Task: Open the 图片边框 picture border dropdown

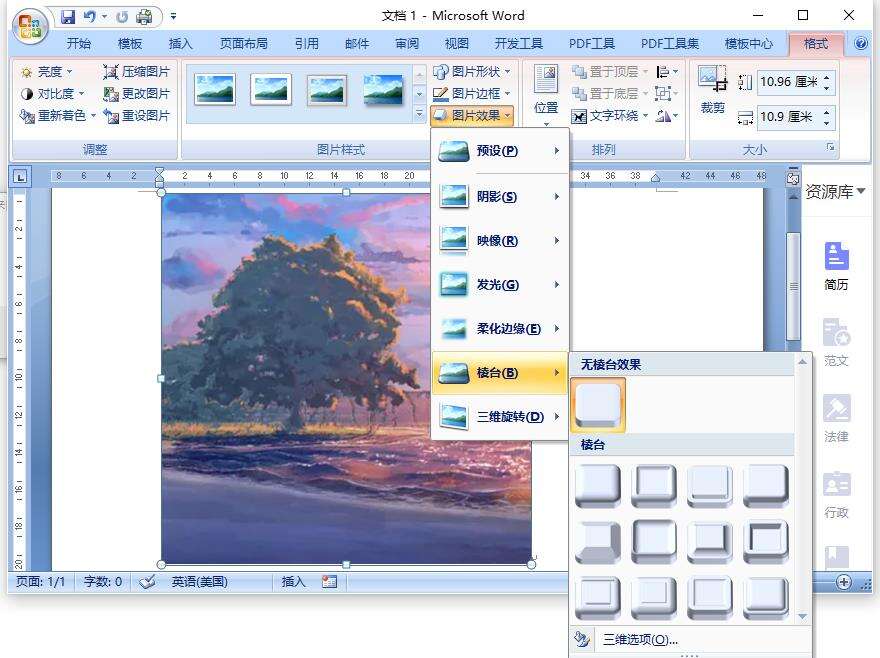Action: (472, 93)
